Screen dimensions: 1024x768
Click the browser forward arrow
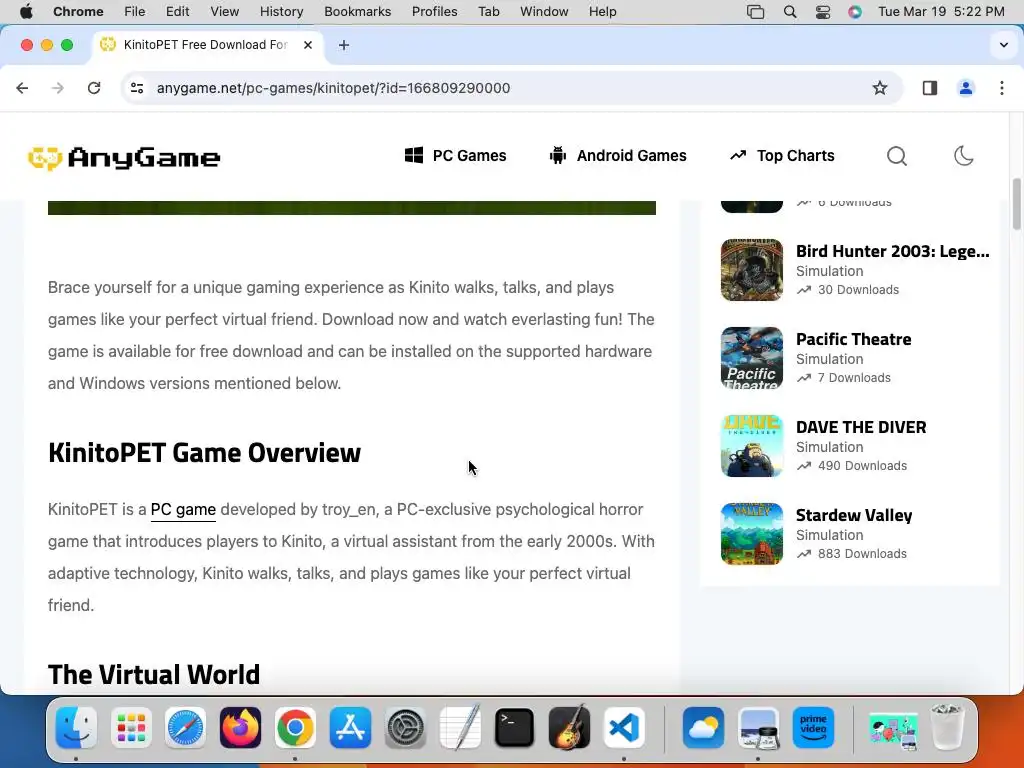click(x=58, y=88)
